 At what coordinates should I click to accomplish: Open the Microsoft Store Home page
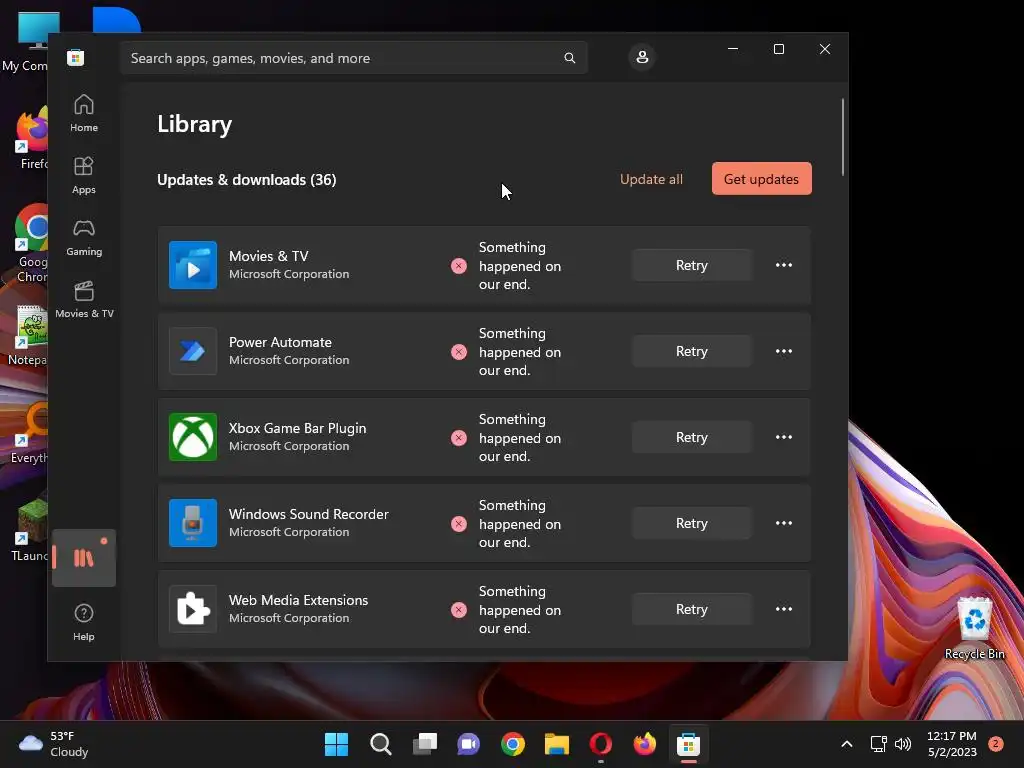point(84,114)
